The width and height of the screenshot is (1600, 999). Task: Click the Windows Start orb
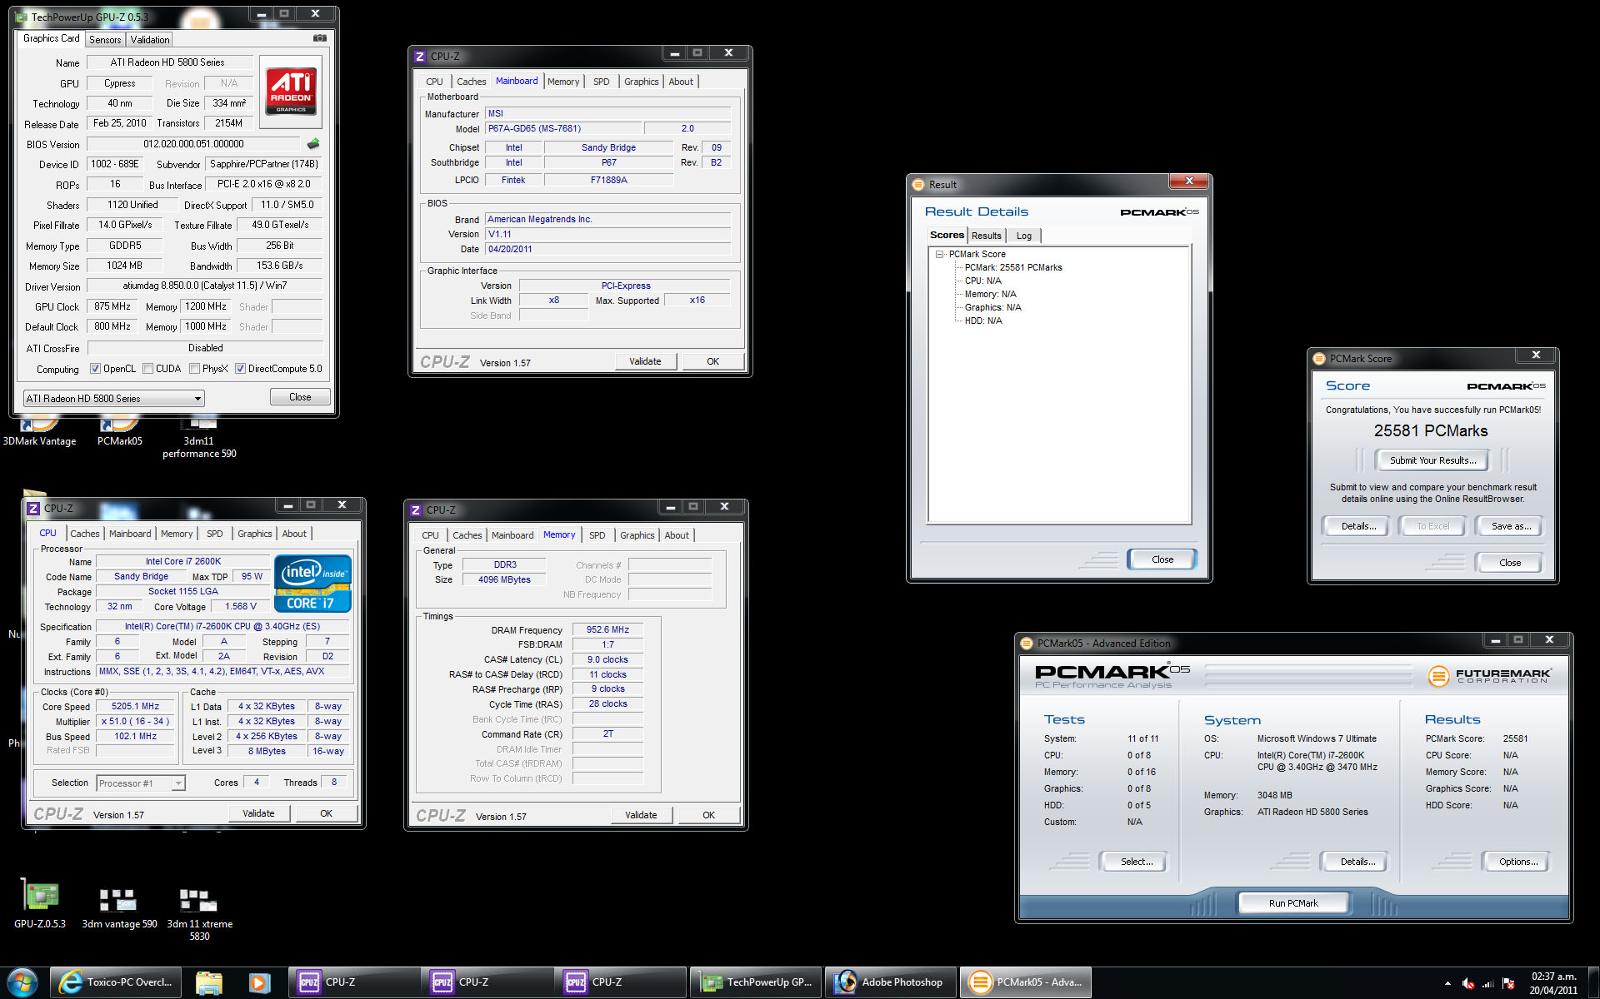click(x=22, y=982)
